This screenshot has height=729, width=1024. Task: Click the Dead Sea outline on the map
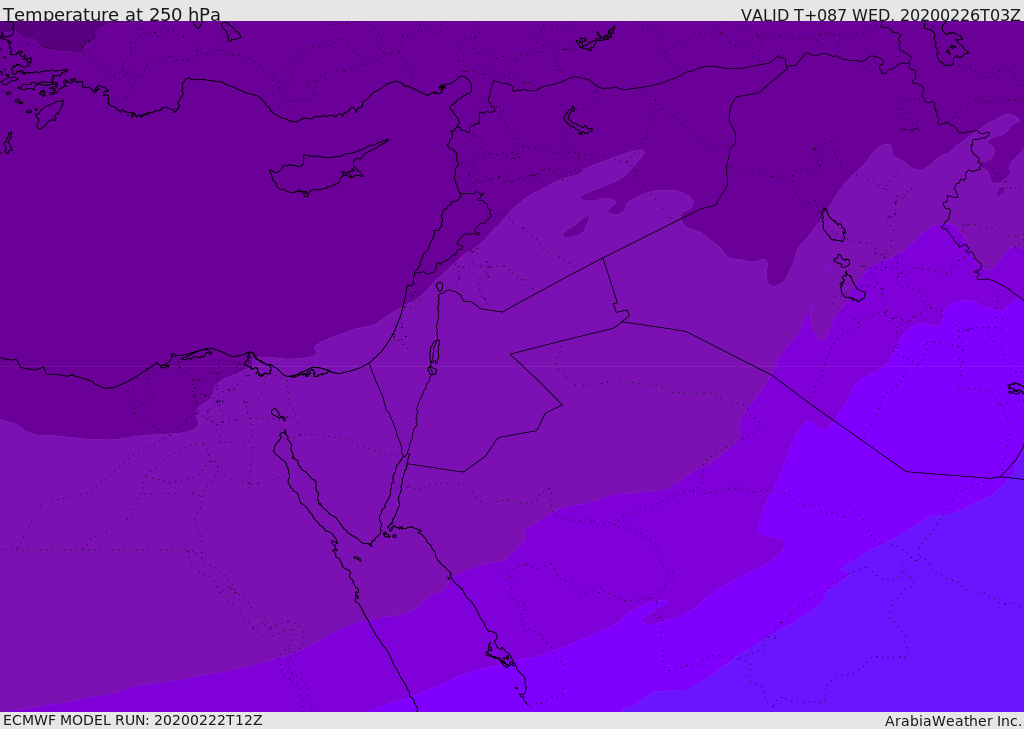coord(434,356)
